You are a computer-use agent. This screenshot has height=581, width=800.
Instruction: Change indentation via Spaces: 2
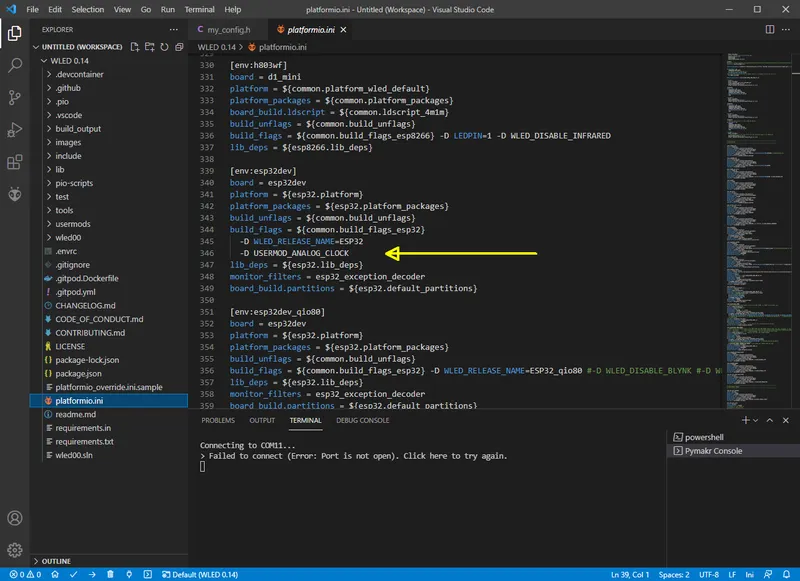click(x=673, y=574)
